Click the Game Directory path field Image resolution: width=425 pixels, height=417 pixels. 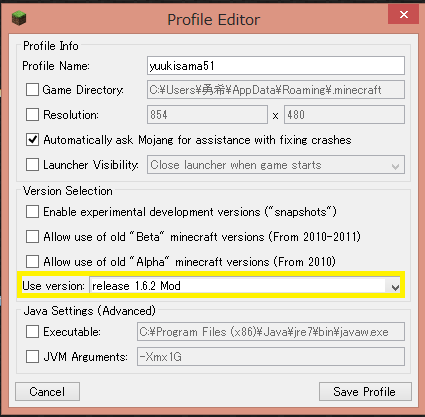(276, 90)
